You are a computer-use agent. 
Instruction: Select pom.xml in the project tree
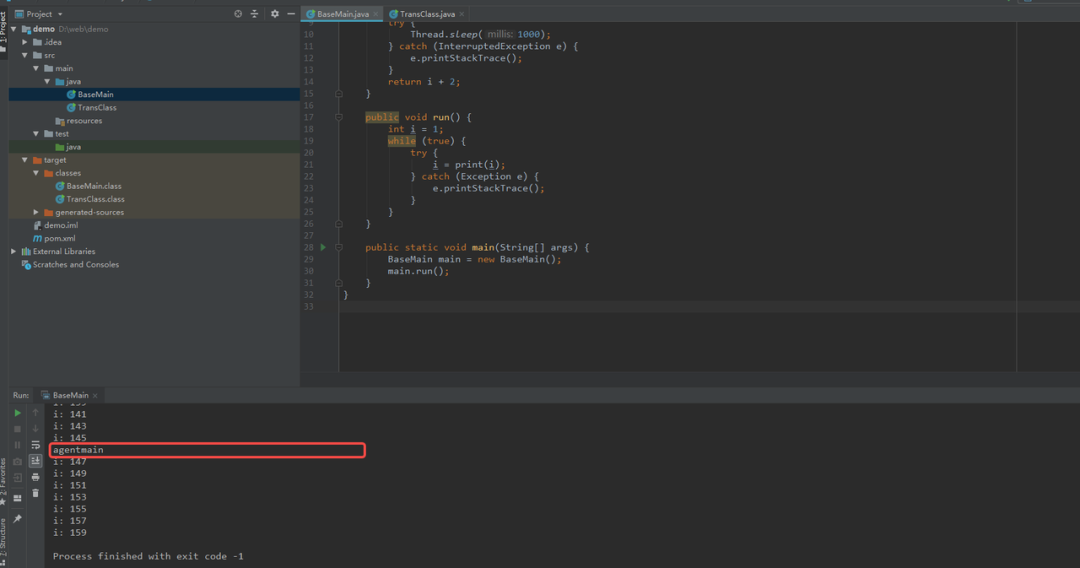pos(60,238)
